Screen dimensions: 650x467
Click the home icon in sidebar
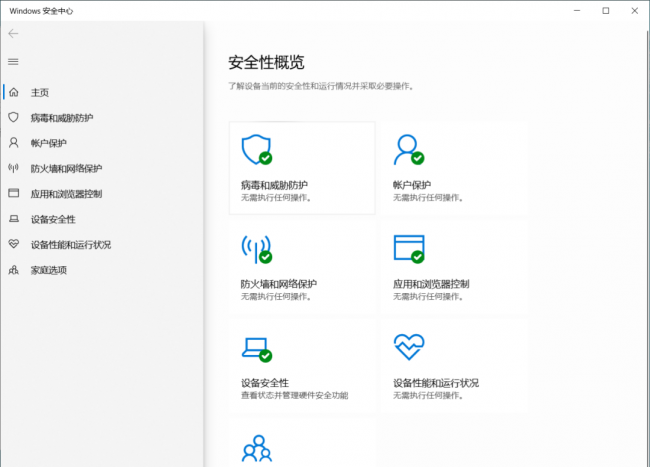14,92
